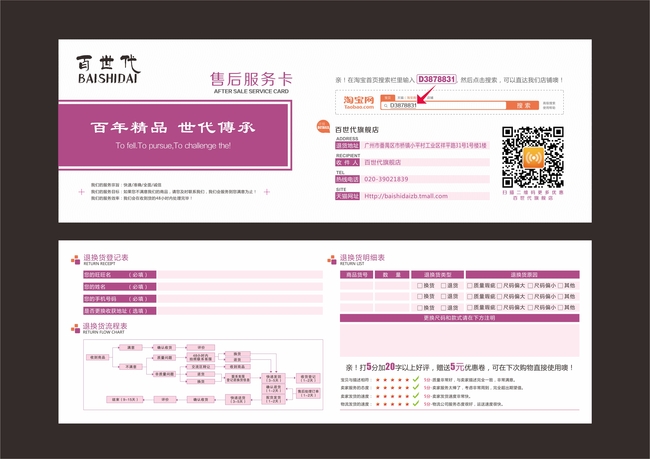650x459 pixels.
Task: Check 退货 in the third return list row
Action: [x=443, y=308]
